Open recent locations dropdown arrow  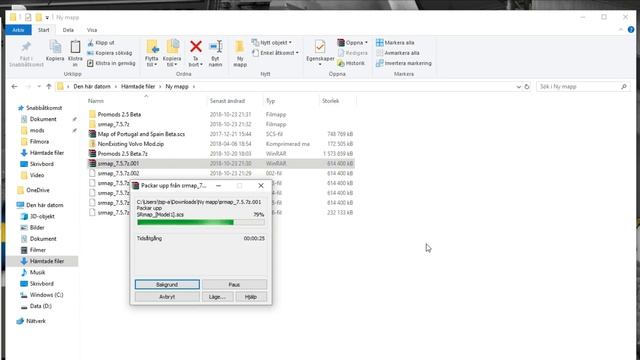click(x=39, y=87)
